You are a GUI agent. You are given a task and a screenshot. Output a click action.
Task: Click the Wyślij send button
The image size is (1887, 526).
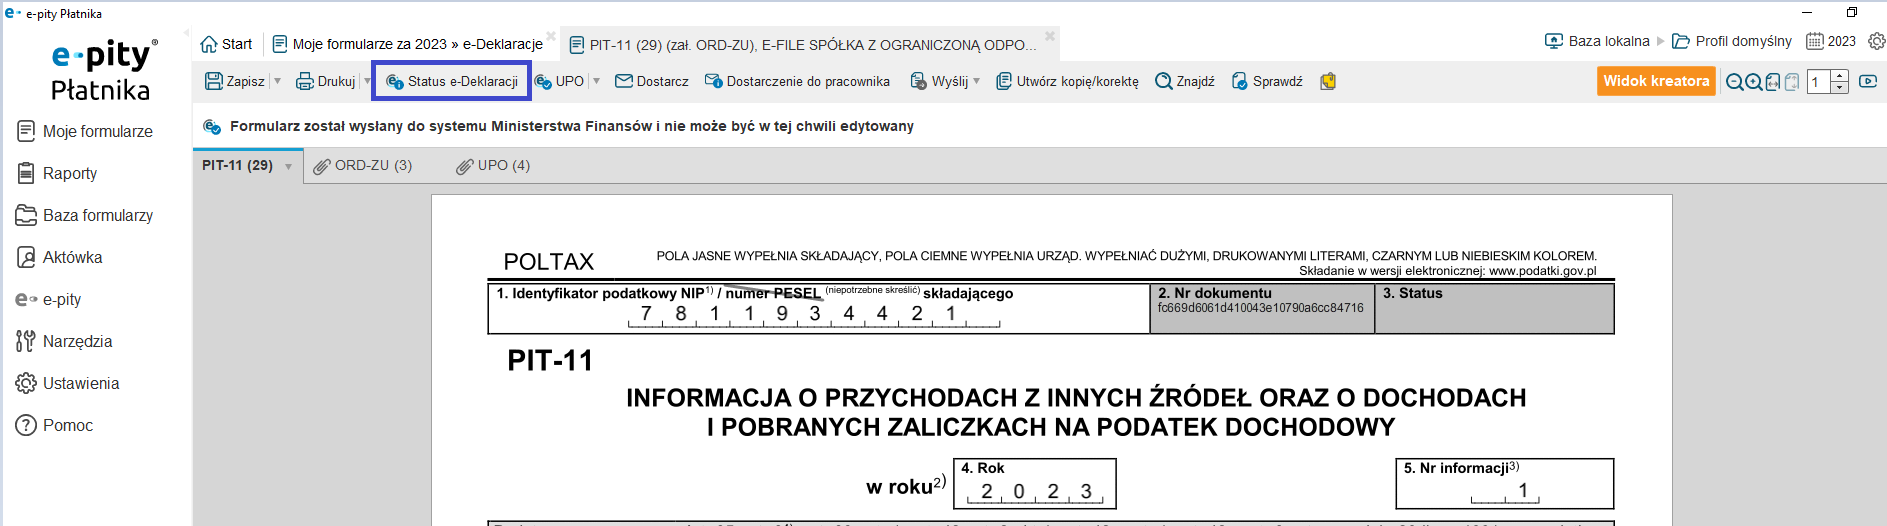coord(939,81)
